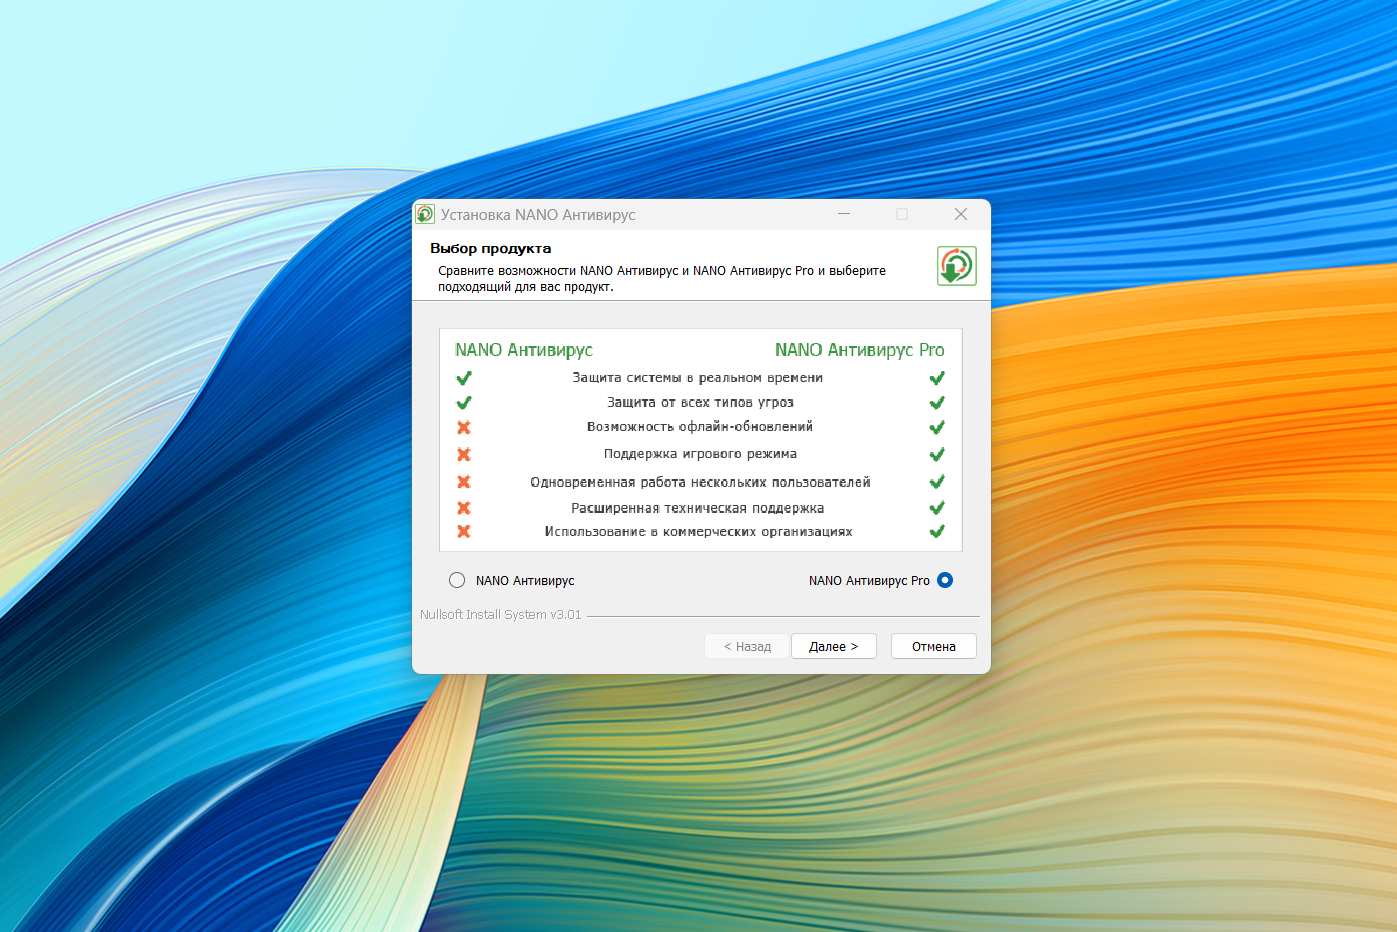Click the green check mark beside "Расширенная техническая поддержка"
1397x932 pixels.
pos(937,508)
